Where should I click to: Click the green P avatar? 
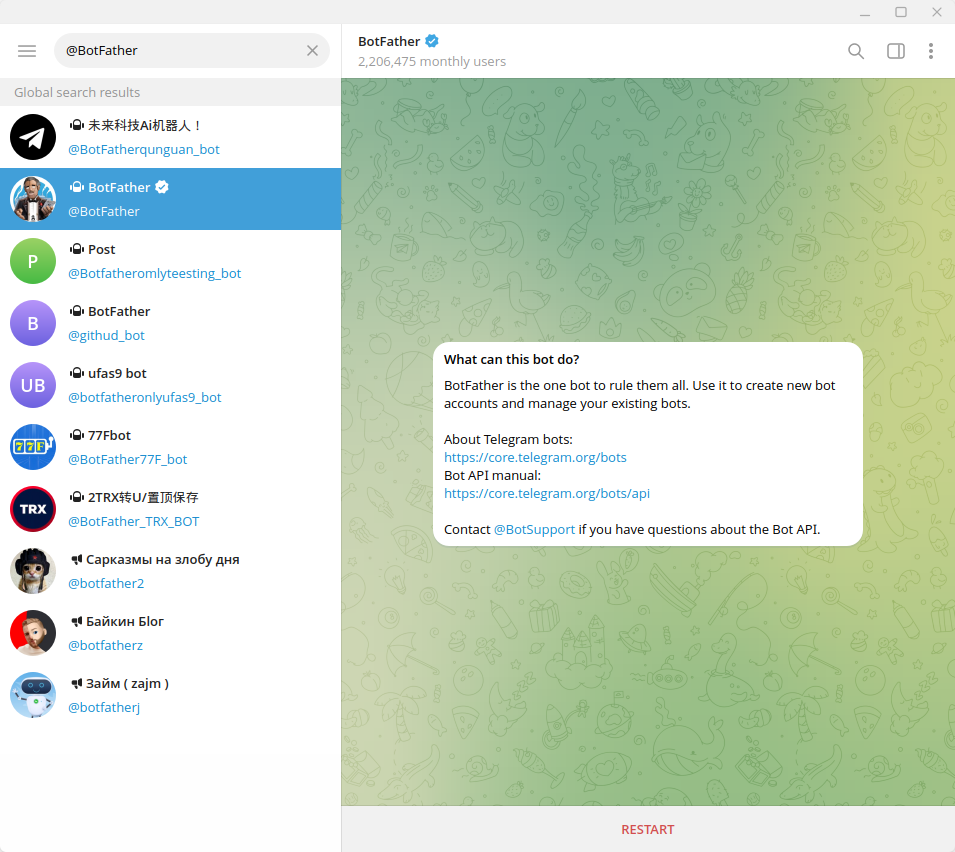pyautogui.click(x=33, y=261)
